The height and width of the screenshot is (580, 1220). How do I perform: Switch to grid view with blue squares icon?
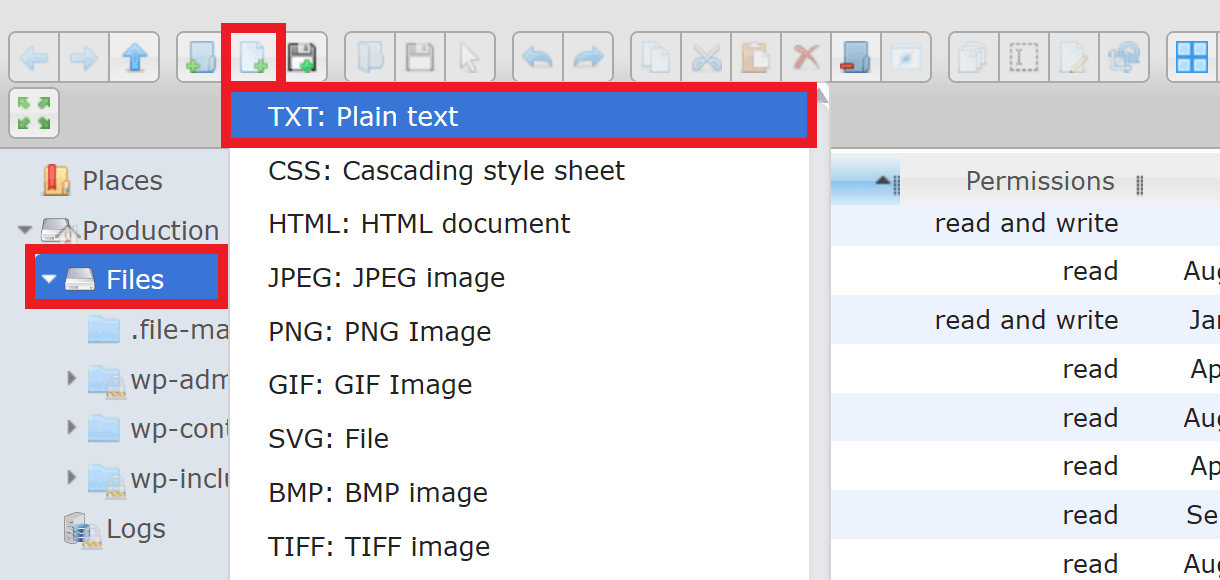(x=1191, y=57)
